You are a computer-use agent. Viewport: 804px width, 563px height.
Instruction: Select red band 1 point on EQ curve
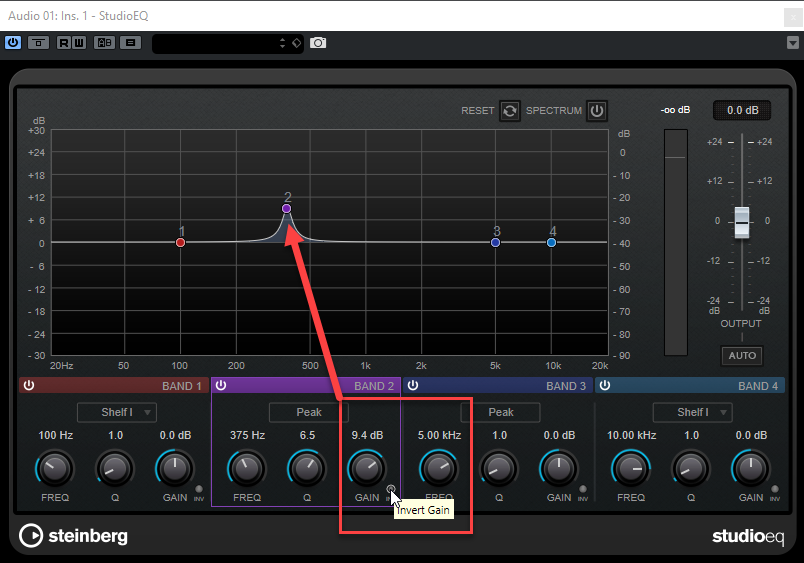180,243
